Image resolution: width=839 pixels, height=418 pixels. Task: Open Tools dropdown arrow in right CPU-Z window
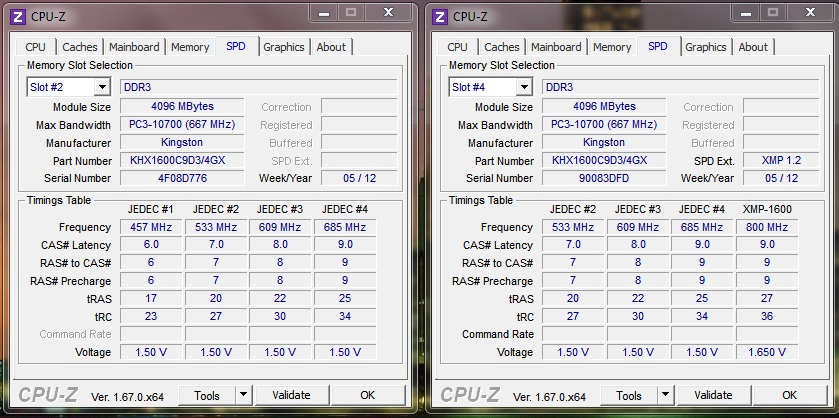[665, 395]
